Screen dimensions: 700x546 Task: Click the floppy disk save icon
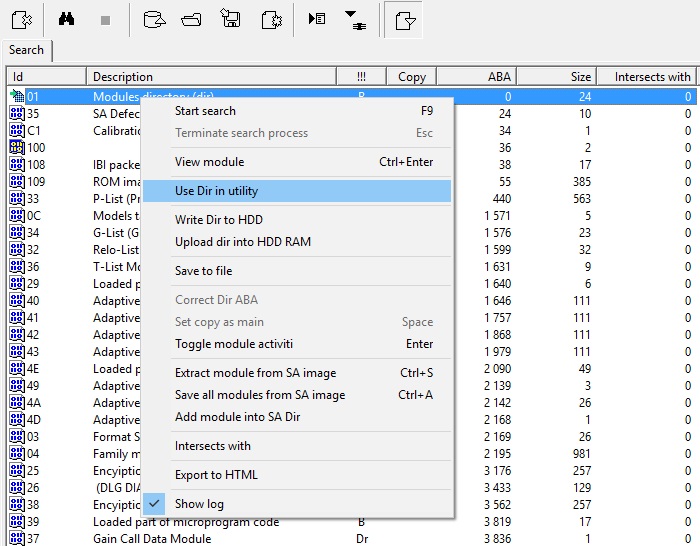(231, 19)
